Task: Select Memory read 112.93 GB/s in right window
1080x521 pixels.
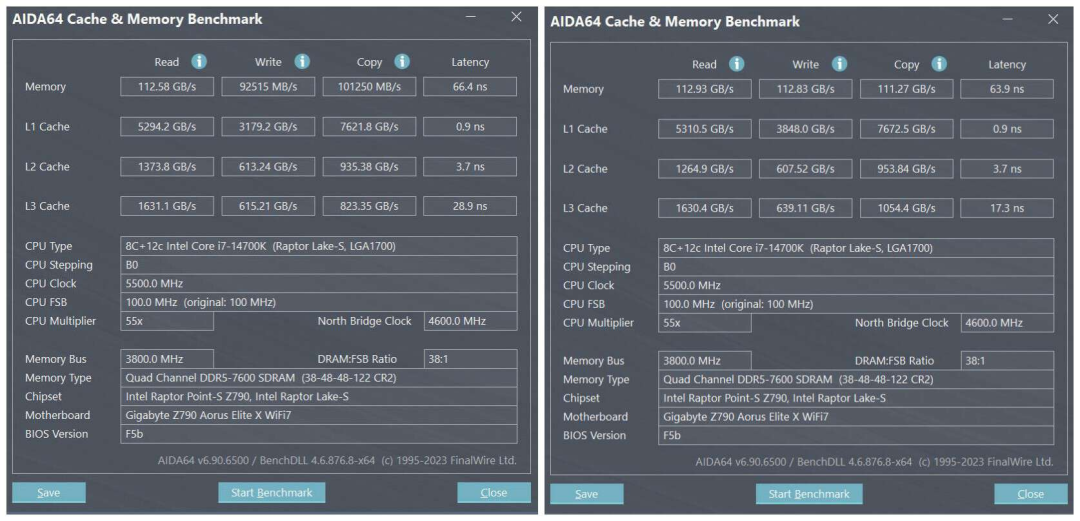Action: click(x=705, y=89)
